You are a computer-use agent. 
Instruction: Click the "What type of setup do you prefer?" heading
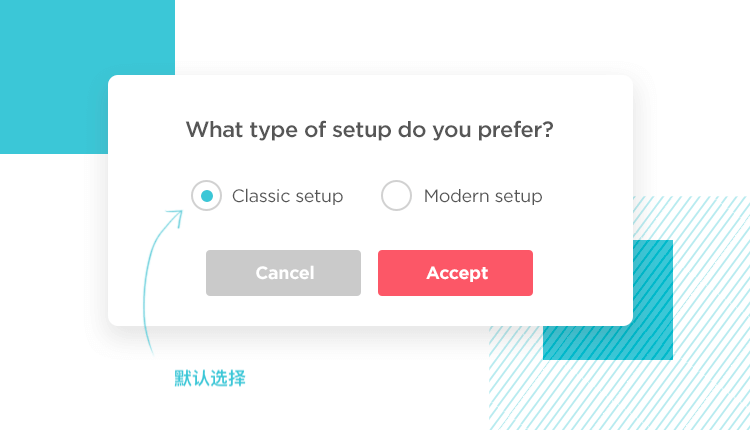click(x=370, y=130)
